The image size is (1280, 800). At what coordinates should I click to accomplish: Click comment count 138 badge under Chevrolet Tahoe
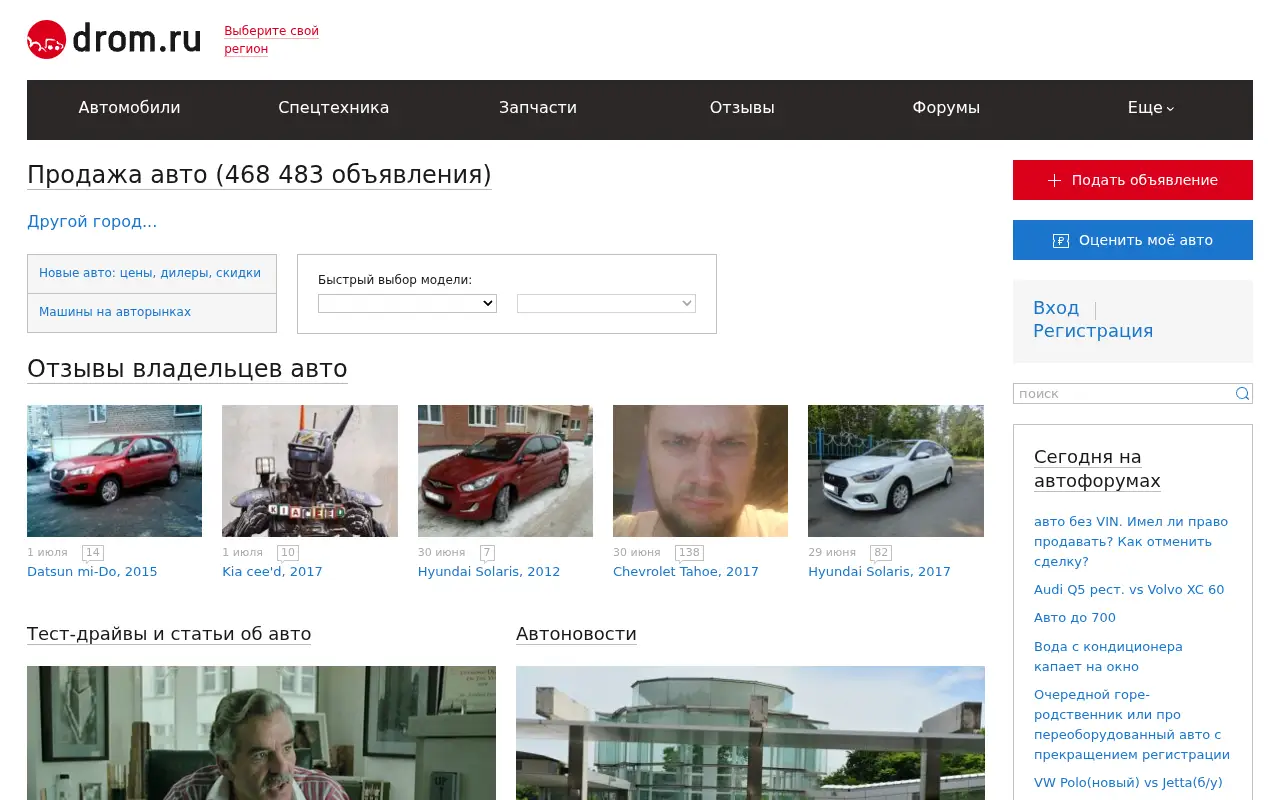(x=689, y=552)
